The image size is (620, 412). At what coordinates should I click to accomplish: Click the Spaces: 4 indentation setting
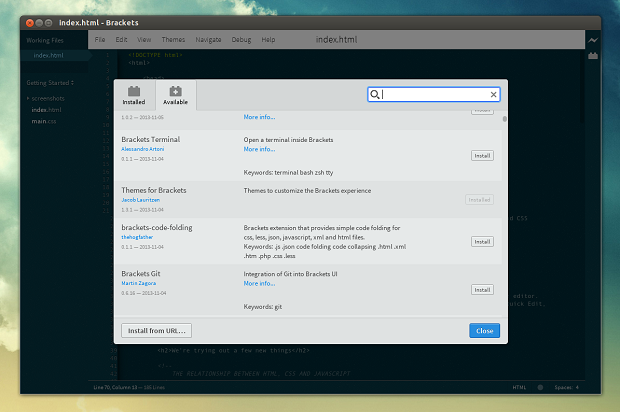tap(566, 387)
